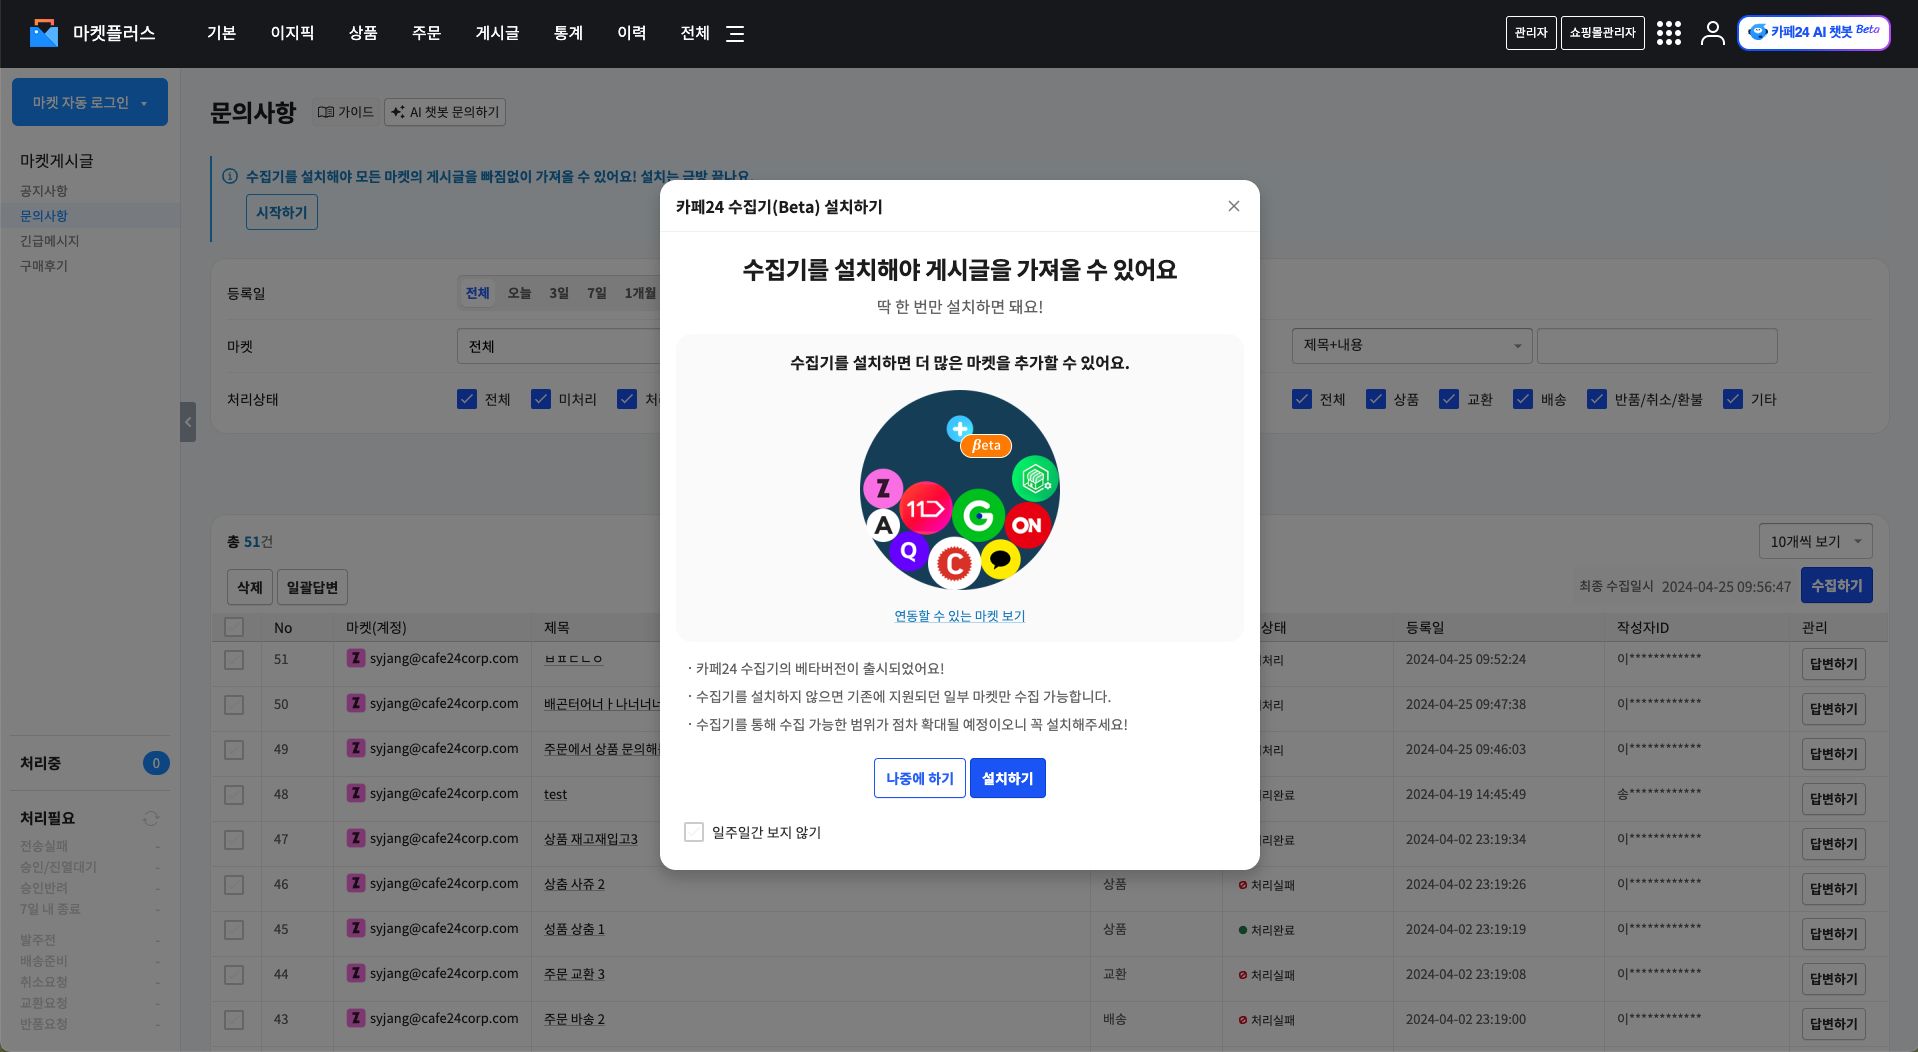Viewport: 1918px width, 1052px height.
Task: Open the 주문 top menu
Action: (426, 33)
